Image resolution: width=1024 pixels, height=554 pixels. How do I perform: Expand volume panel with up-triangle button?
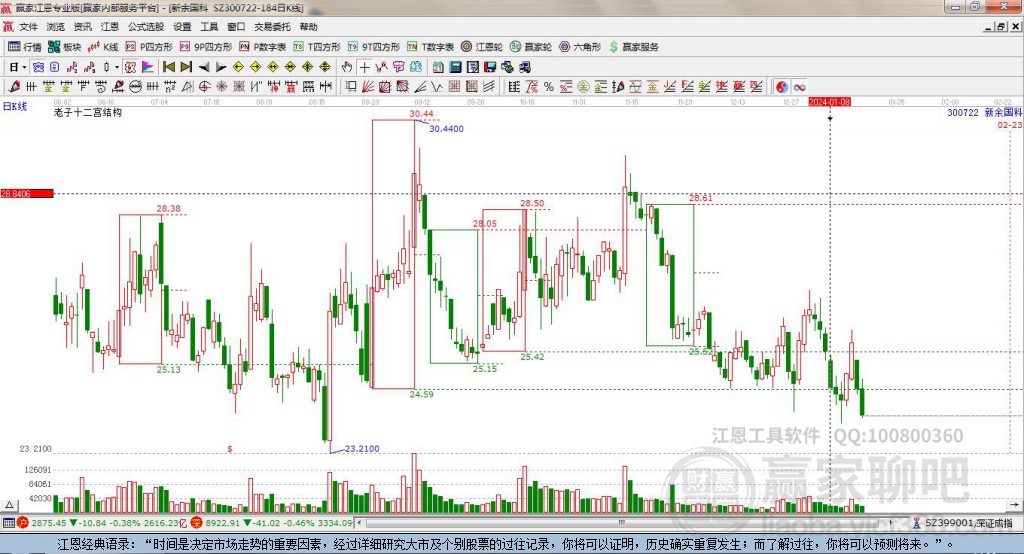coord(9,505)
